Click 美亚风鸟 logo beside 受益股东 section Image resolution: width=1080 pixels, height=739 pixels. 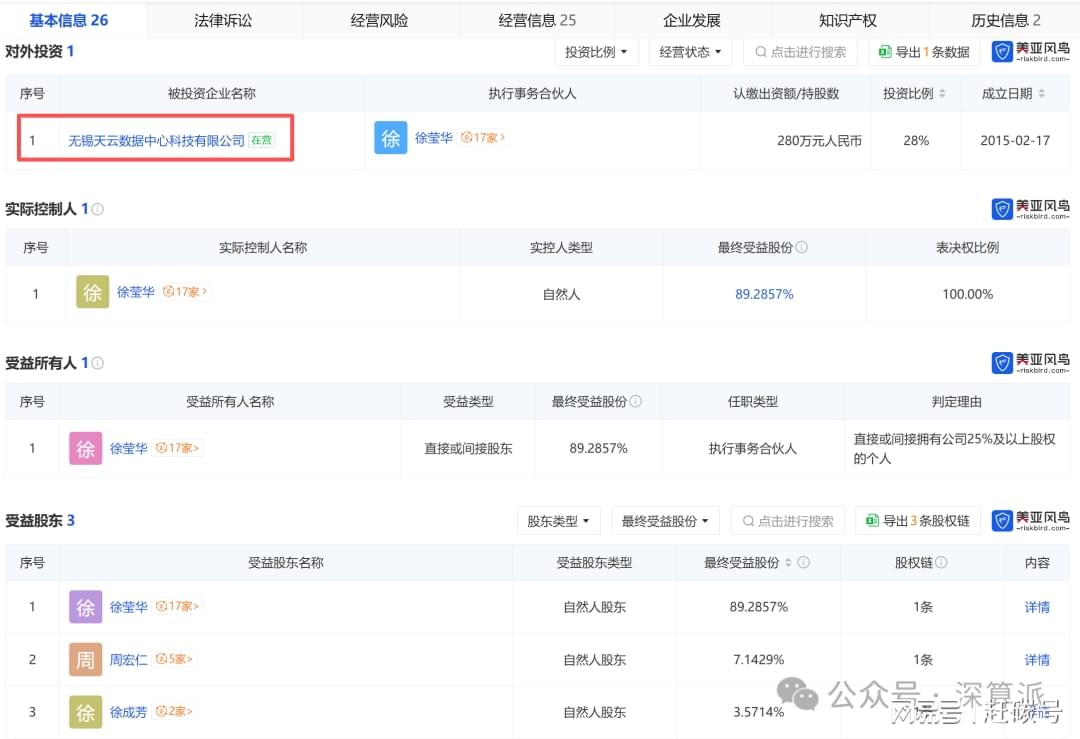1030,521
